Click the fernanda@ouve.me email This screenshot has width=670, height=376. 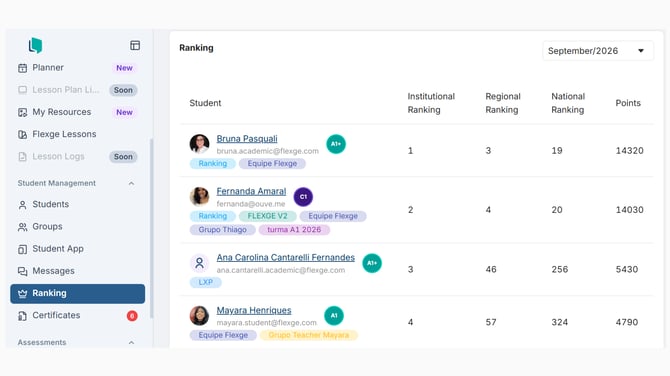[250, 204]
